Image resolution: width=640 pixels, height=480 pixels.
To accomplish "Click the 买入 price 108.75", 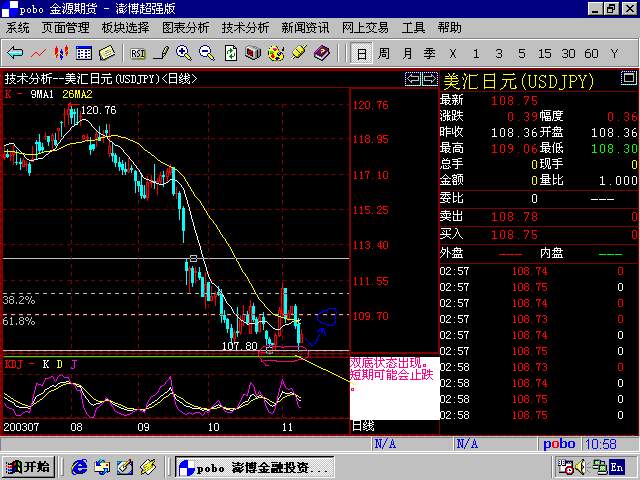I will 514,235.
